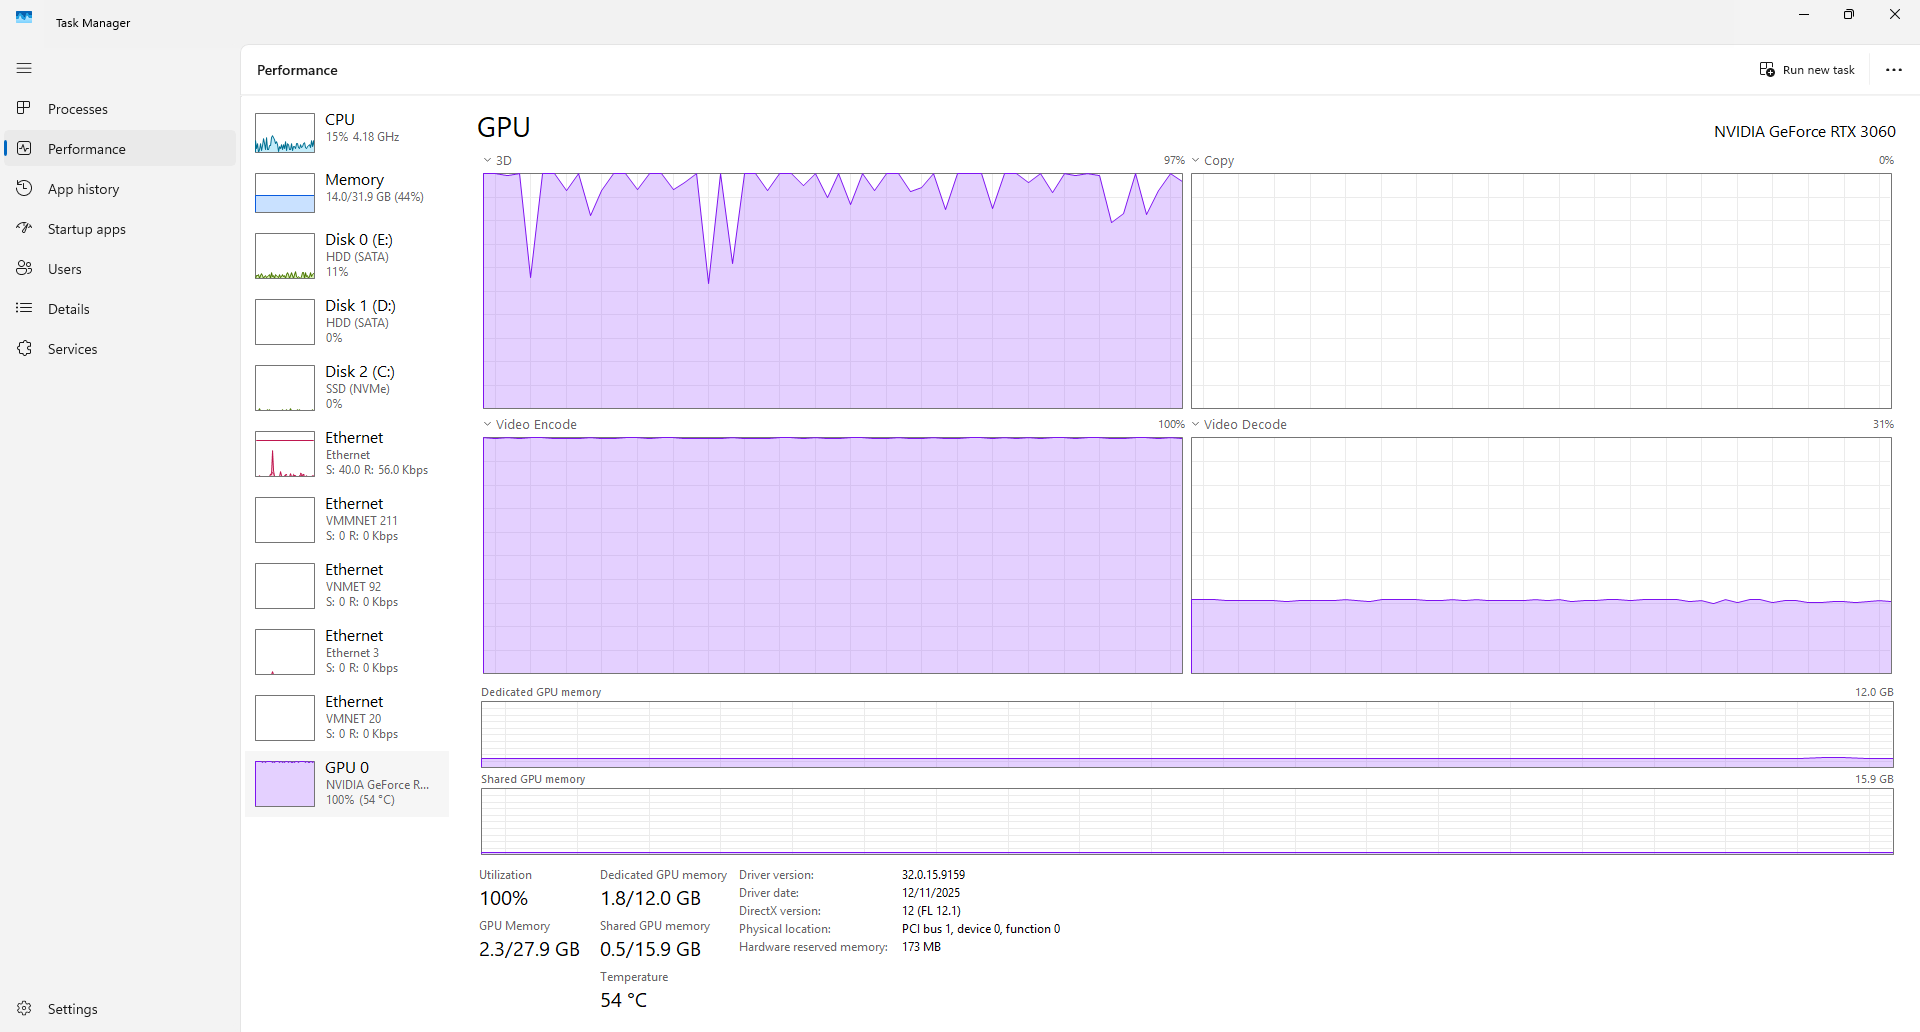Switch to the Processes page
Screen dimensions: 1920x1032
pyautogui.click(x=120, y=108)
